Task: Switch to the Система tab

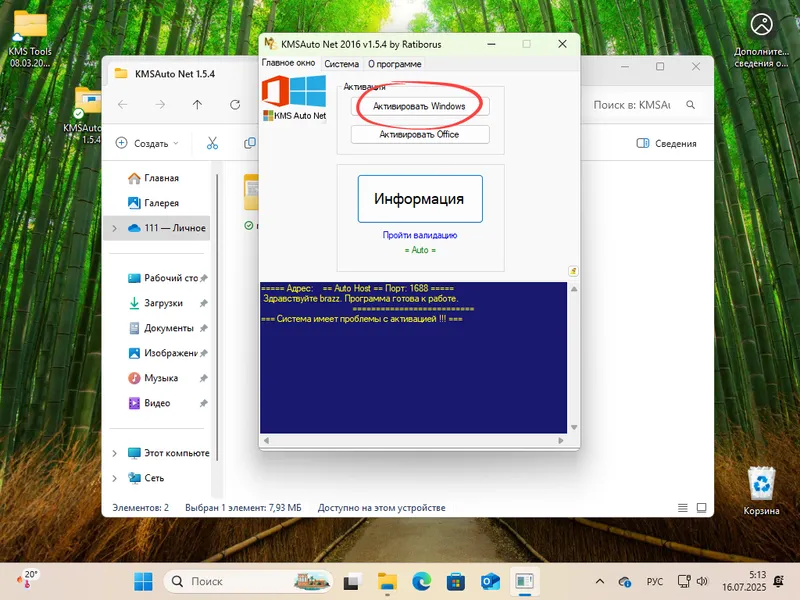Action: pos(342,62)
